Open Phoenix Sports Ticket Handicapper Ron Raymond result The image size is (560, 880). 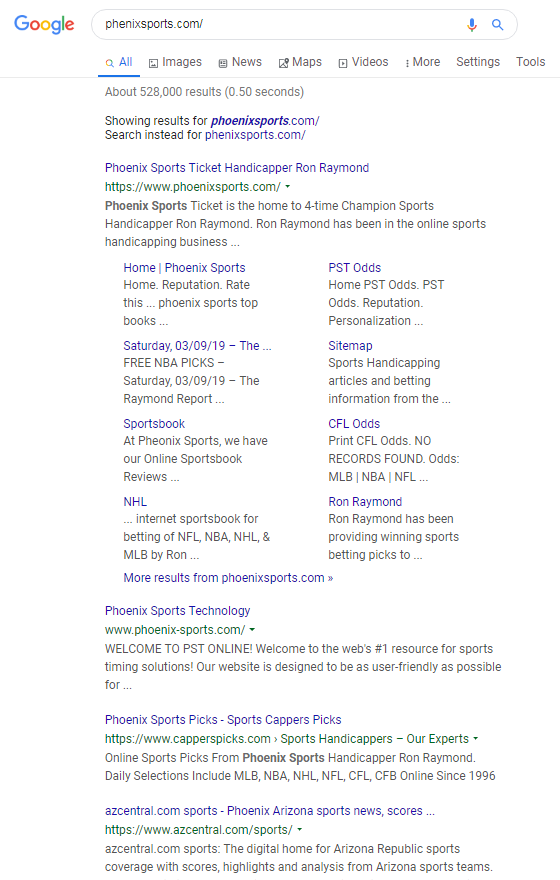point(237,168)
